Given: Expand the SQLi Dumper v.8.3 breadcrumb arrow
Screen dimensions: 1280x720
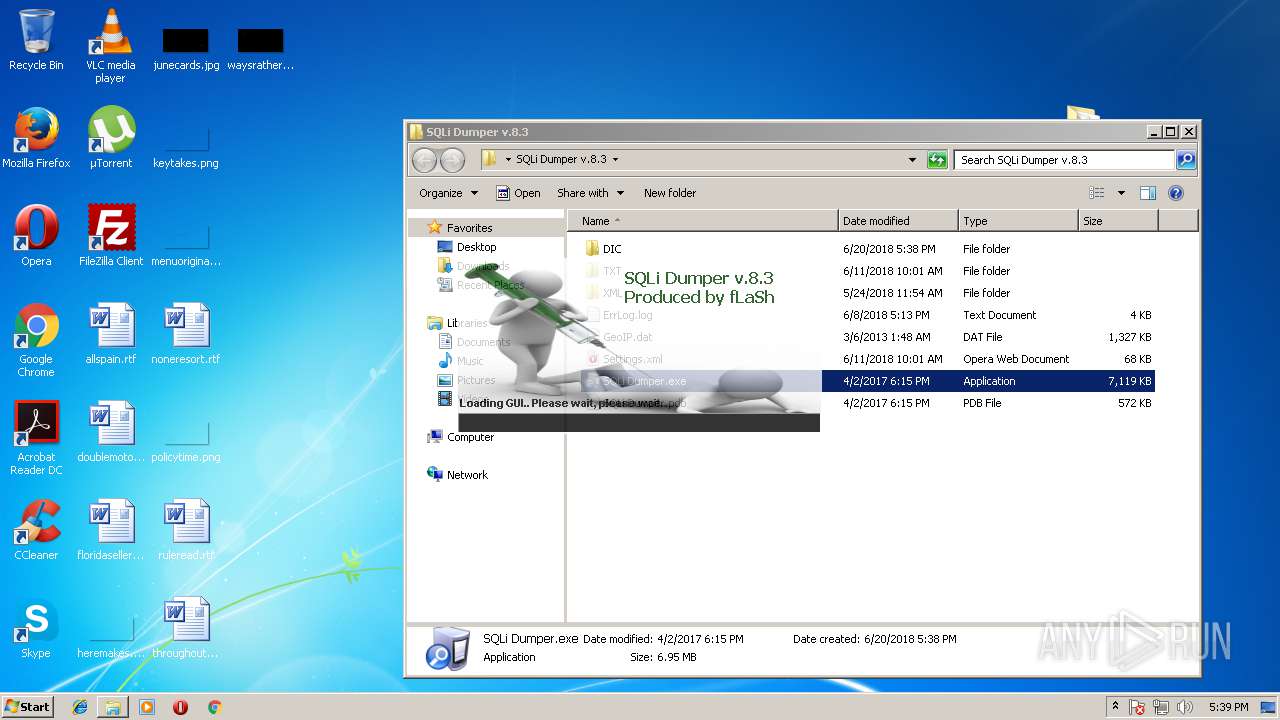Looking at the screenshot, I should click(x=615, y=160).
